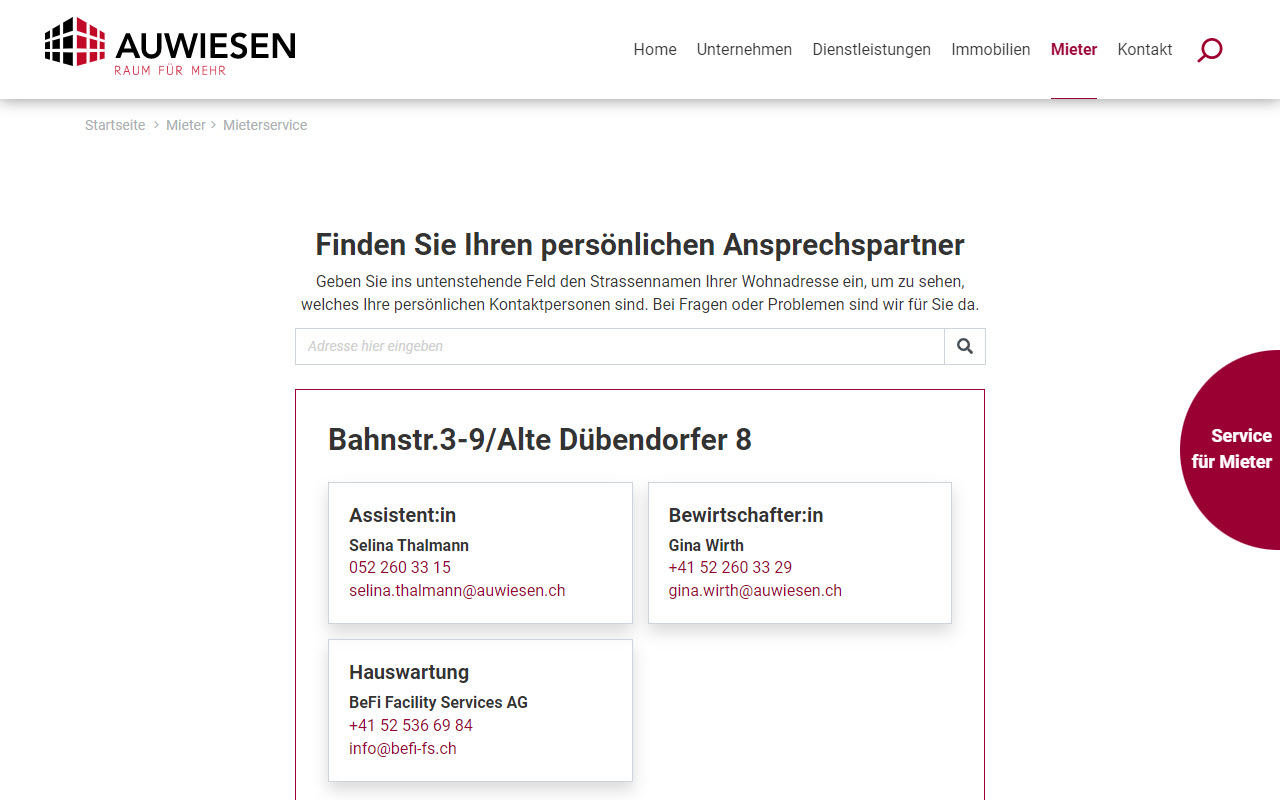The height and width of the screenshot is (800, 1280).
Task: Open the Dienstleistungen section
Action: pos(871,49)
